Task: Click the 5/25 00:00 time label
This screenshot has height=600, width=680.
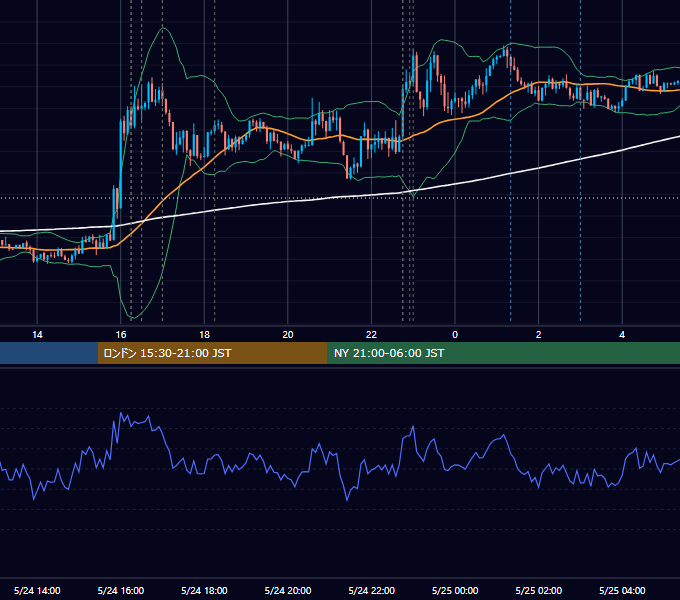Action: click(455, 590)
